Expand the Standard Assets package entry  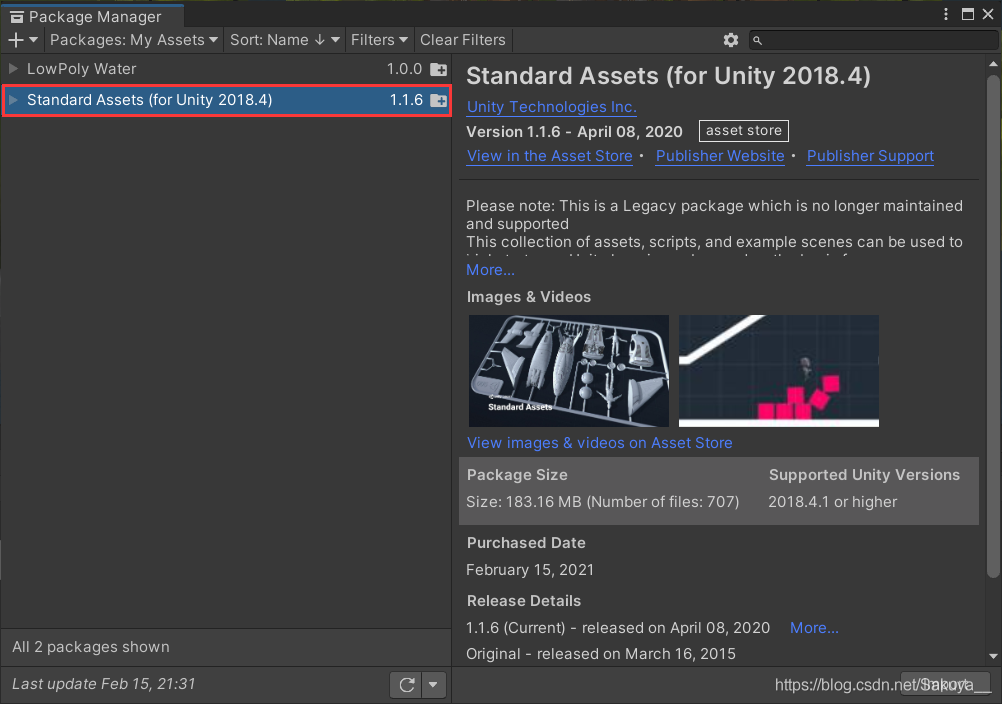point(13,100)
